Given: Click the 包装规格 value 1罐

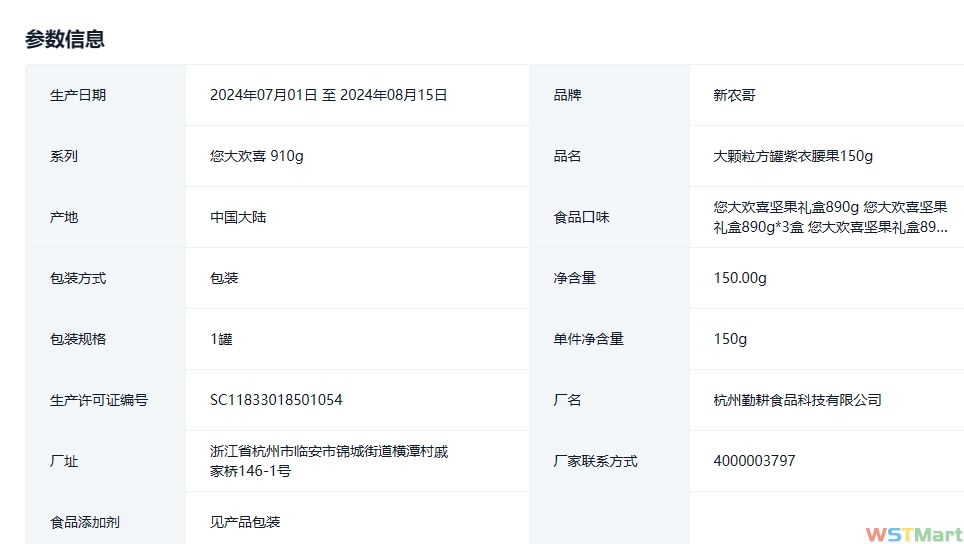Looking at the screenshot, I should pyautogui.click(x=221, y=339).
